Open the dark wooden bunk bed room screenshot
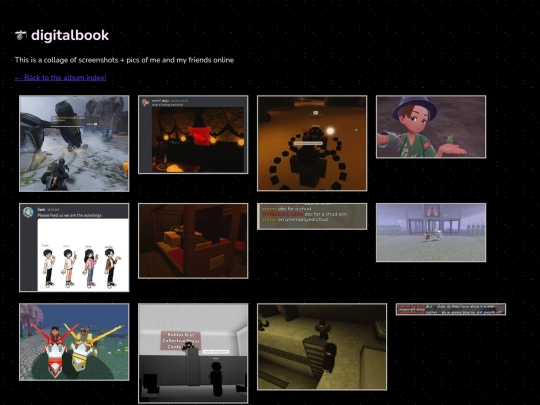Image resolution: width=540 pixels, height=405 pixels. [x=193, y=241]
